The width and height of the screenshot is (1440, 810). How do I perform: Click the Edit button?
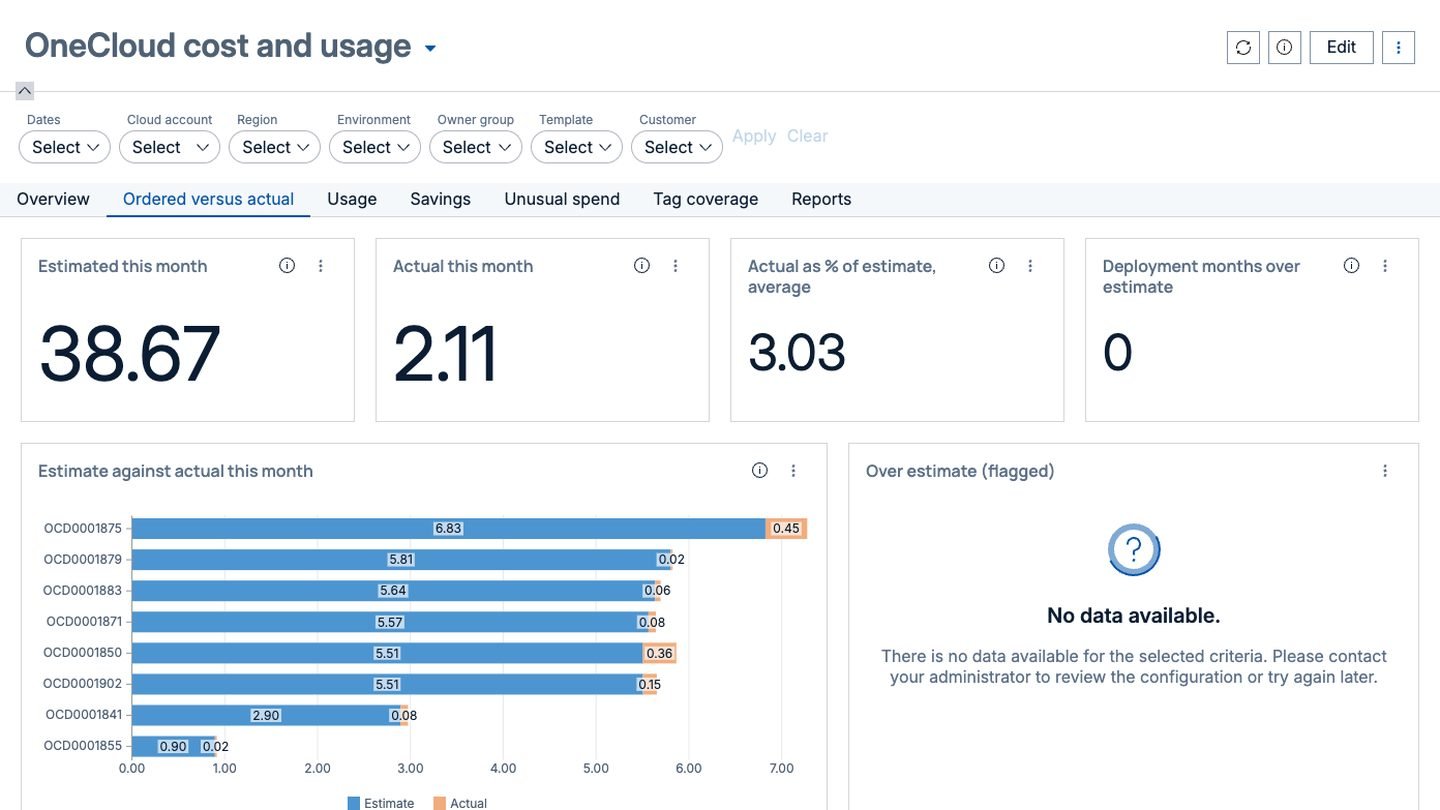click(x=1341, y=47)
